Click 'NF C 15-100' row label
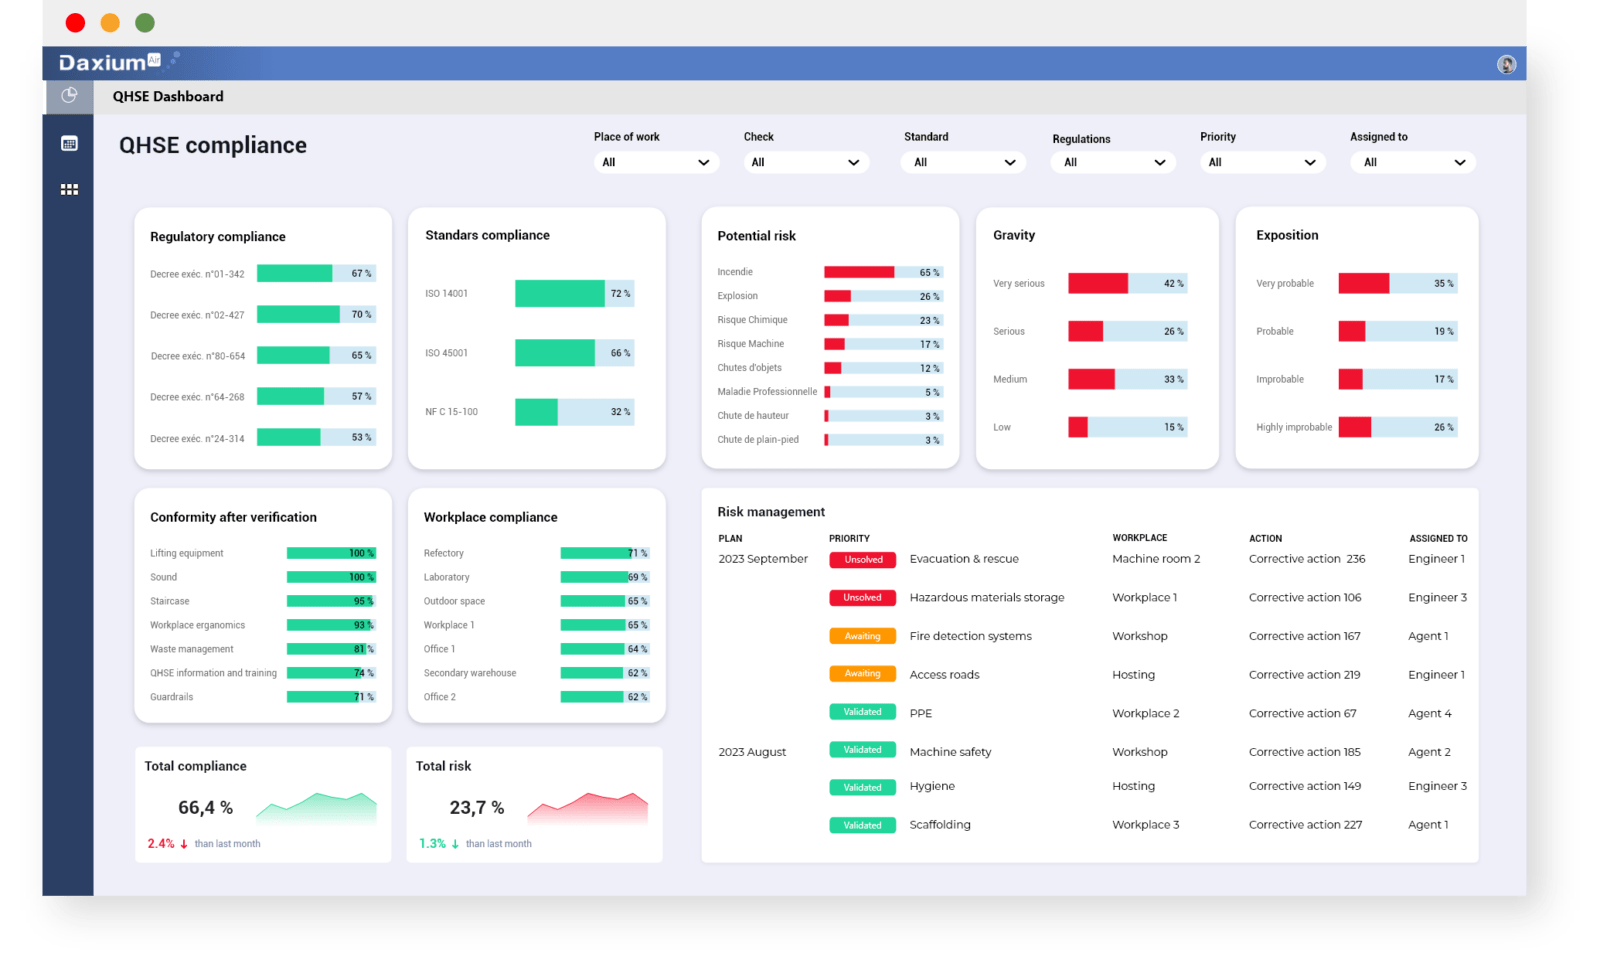 click(x=451, y=412)
